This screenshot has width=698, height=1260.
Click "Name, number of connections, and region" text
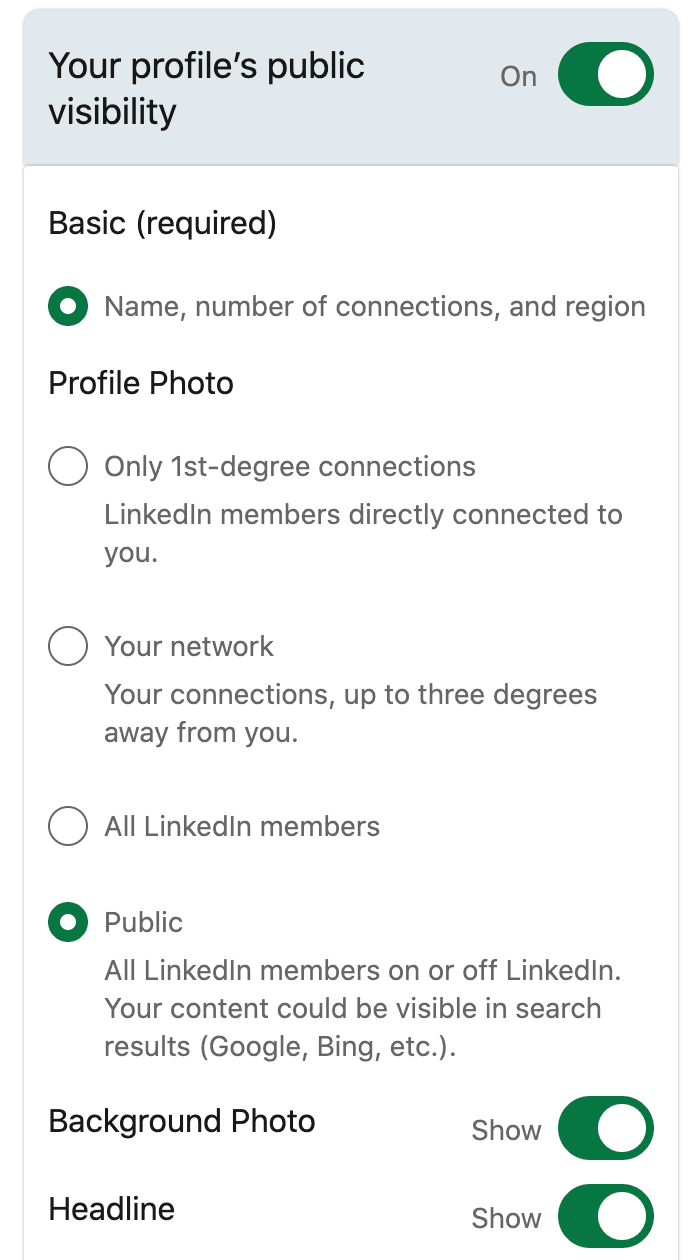[x=374, y=306]
